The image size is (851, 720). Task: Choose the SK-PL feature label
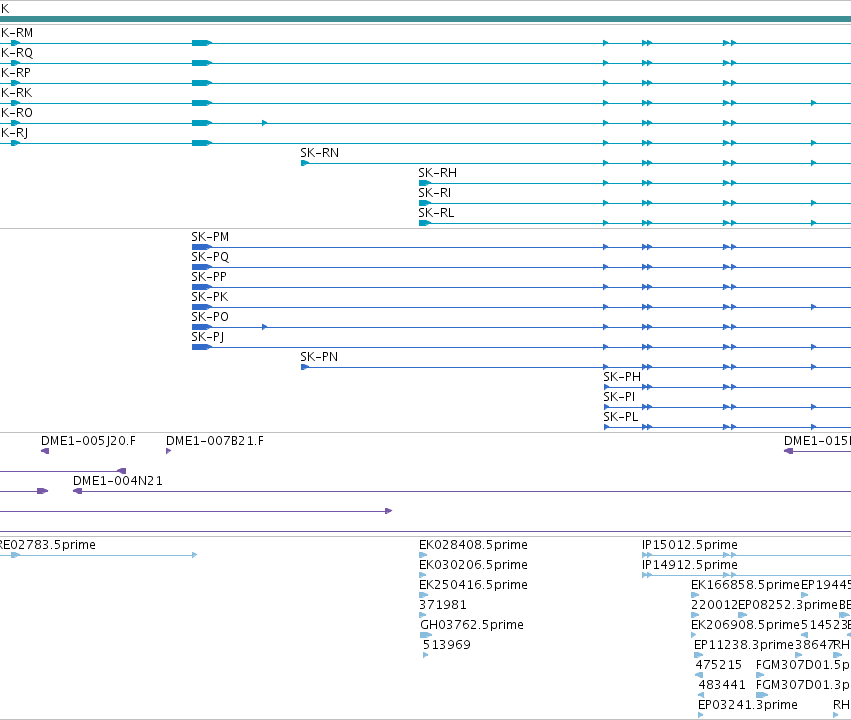point(621,417)
